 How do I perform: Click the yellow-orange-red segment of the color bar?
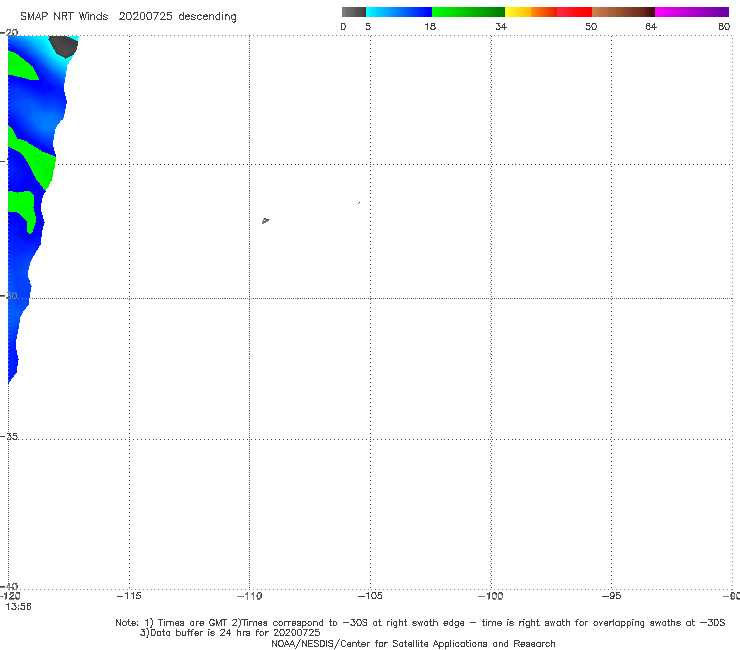click(x=548, y=12)
